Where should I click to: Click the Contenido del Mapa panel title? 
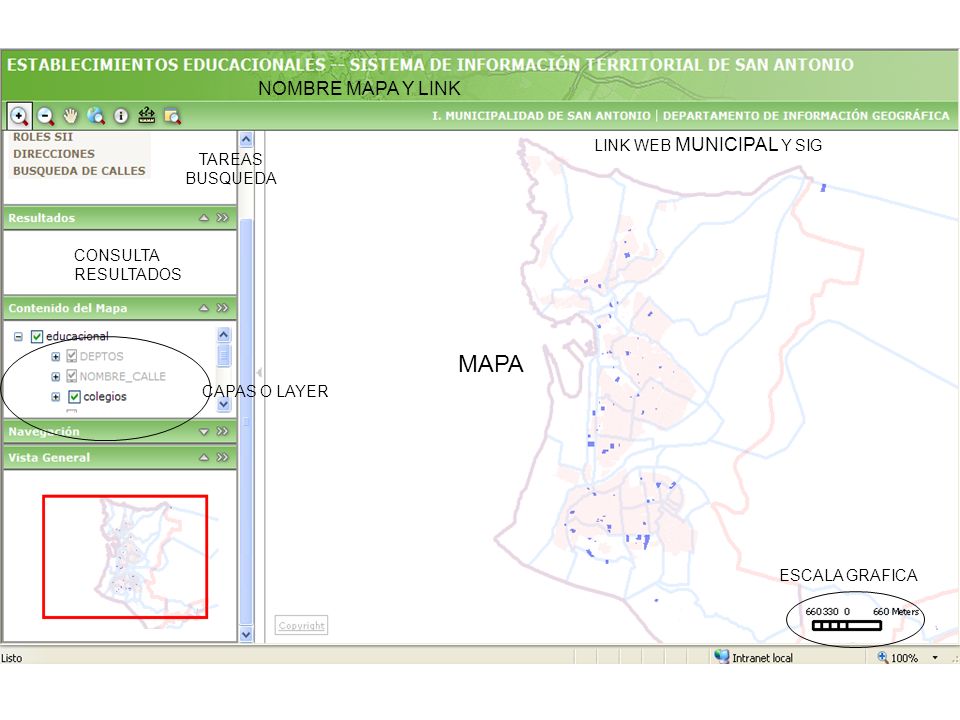tap(68, 308)
